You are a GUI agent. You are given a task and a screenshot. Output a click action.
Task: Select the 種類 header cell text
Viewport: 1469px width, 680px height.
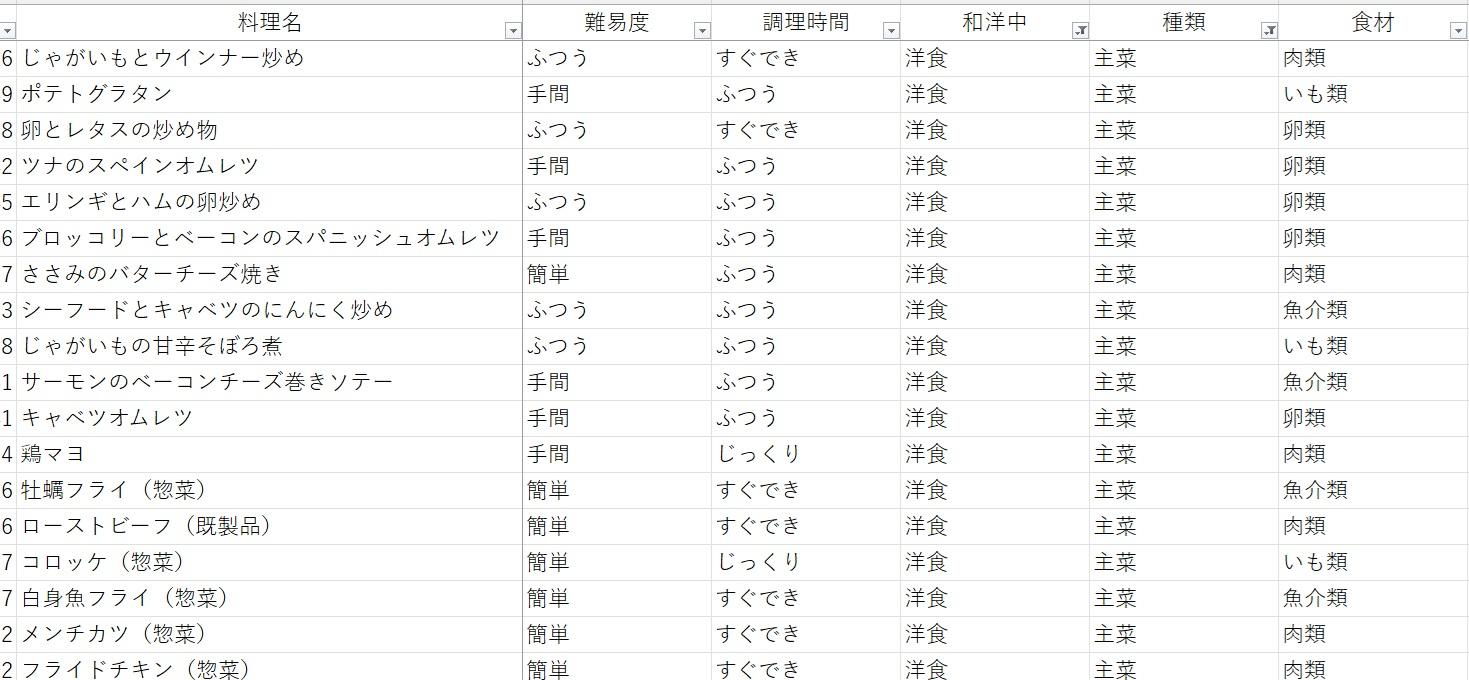tap(1184, 22)
